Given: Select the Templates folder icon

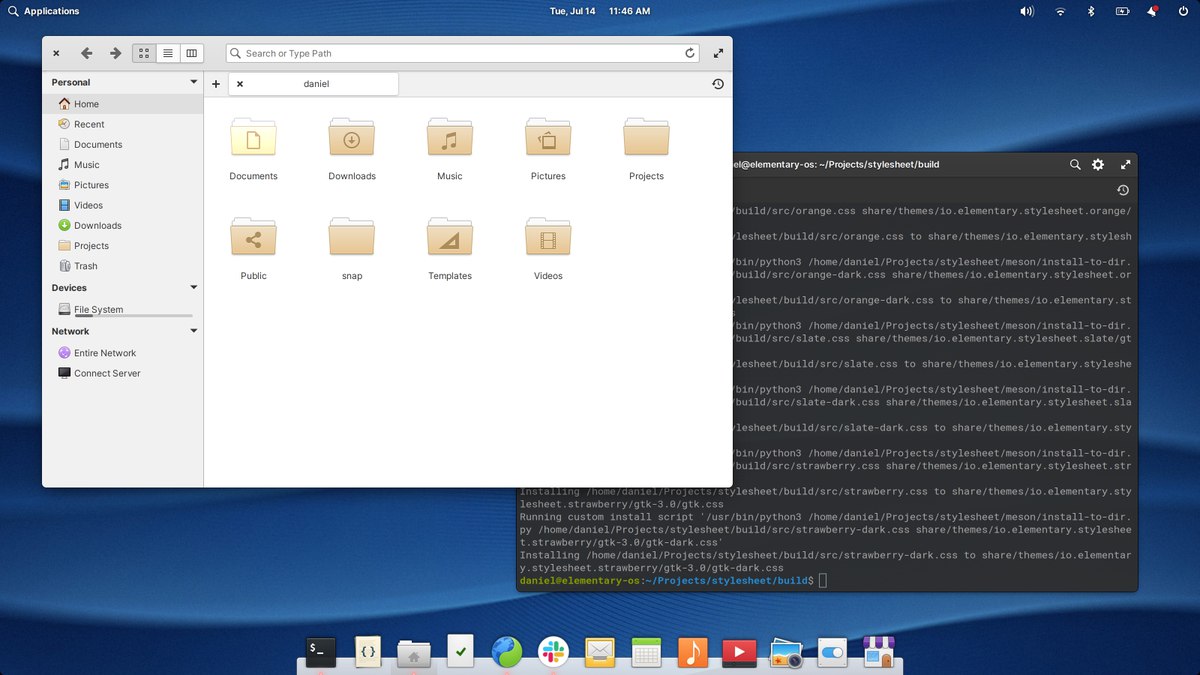Looking at the screenshot, I should [x=450, y=237].
